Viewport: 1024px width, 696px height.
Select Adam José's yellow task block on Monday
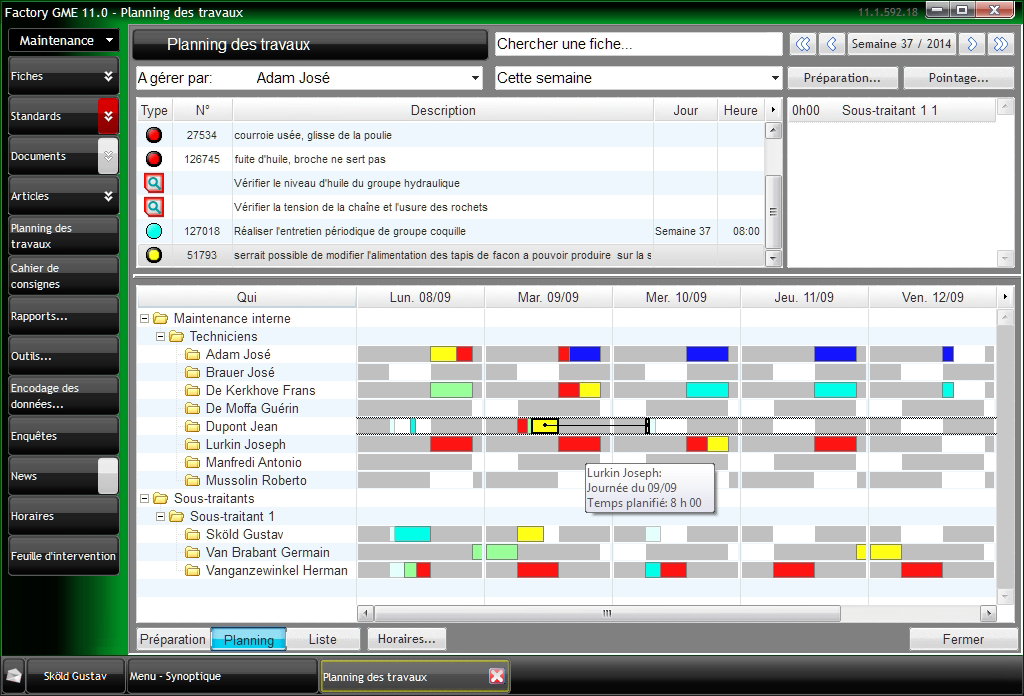[x=443, y=355]
